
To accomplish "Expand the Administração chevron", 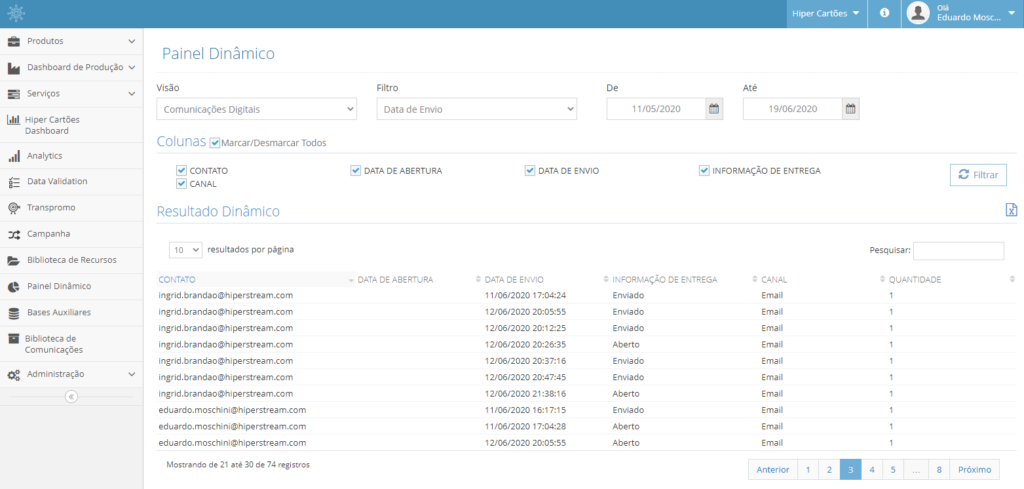I will click(132, 375).
